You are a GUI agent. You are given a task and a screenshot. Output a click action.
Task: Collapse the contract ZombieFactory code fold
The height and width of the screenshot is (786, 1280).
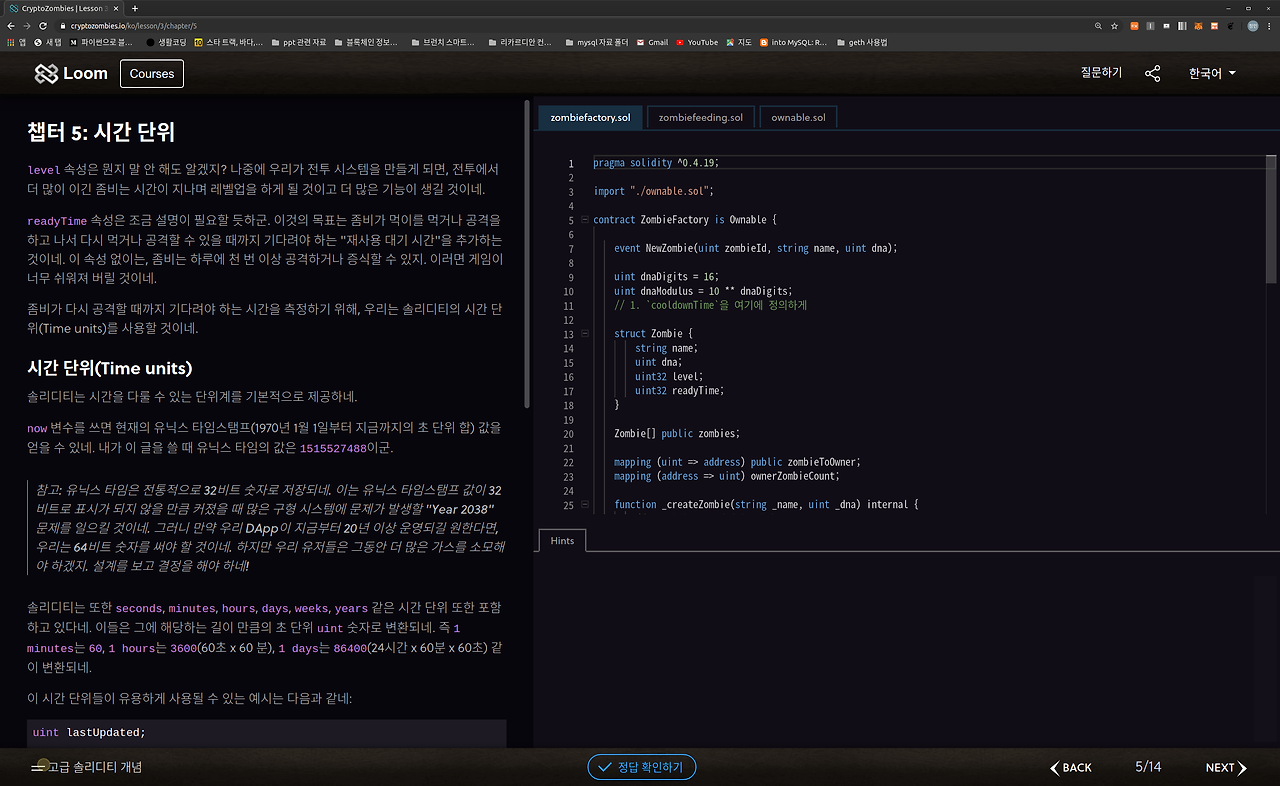pyautogui.click(x=585, y=220)
